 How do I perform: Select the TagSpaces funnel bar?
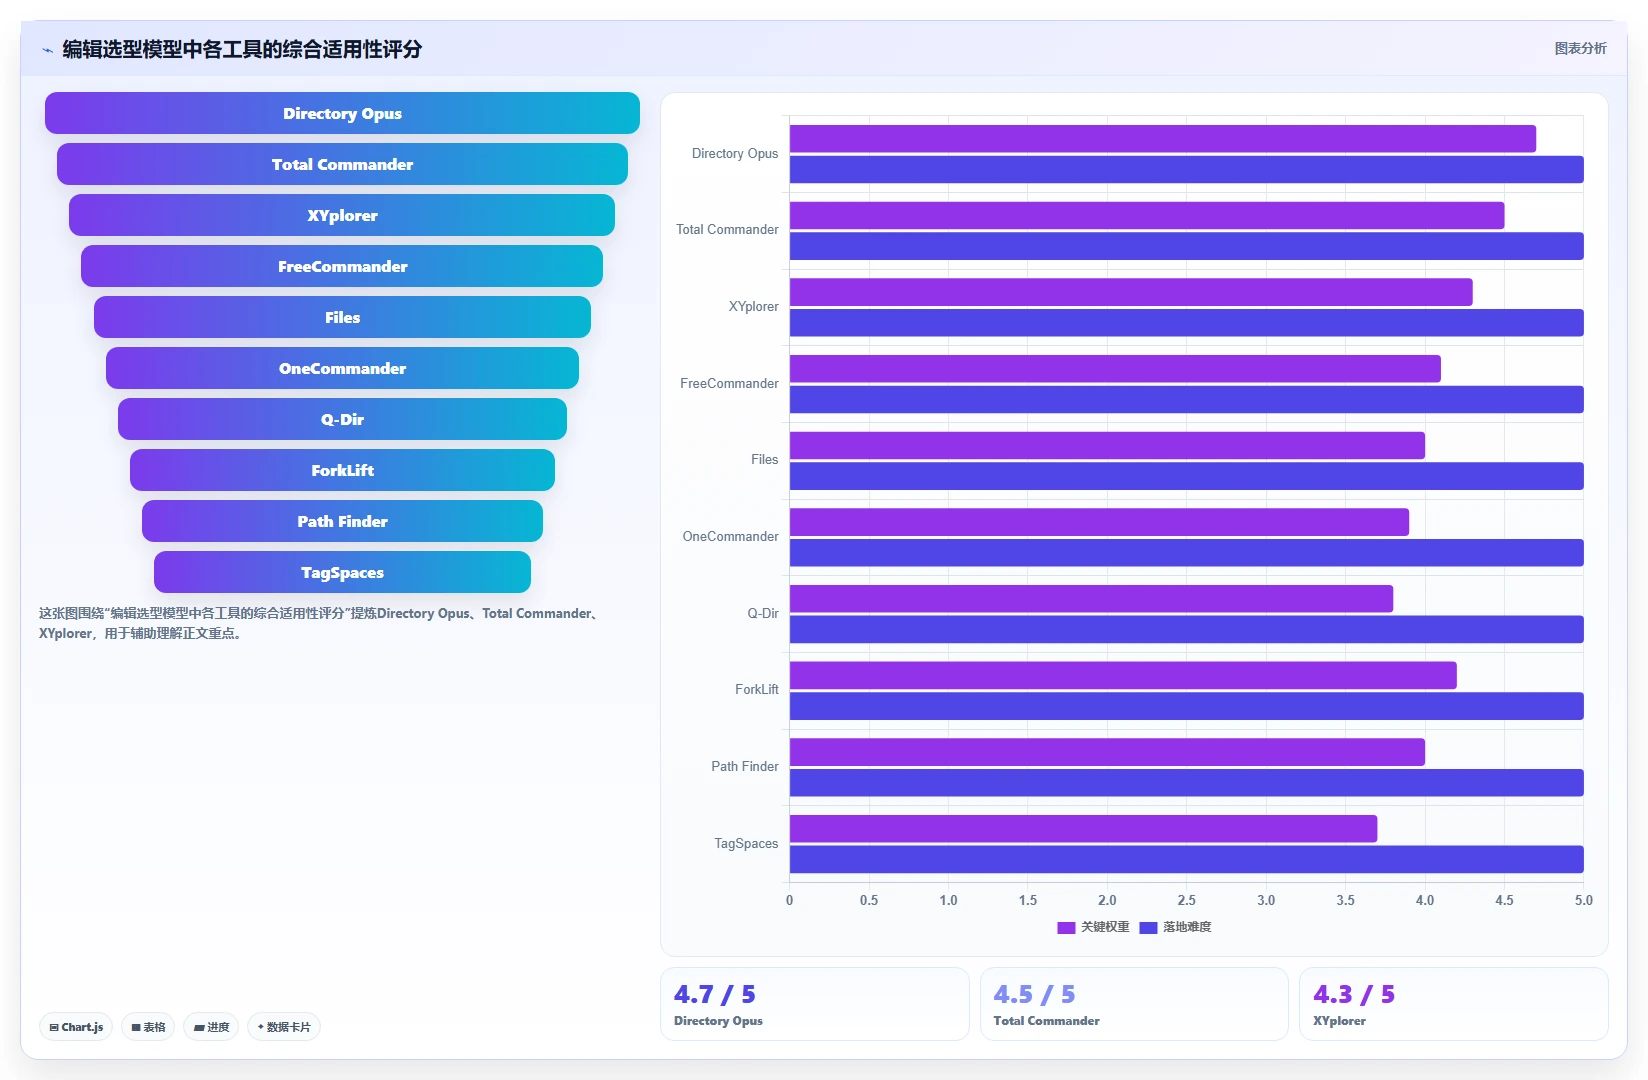click(x=342, y=572)
